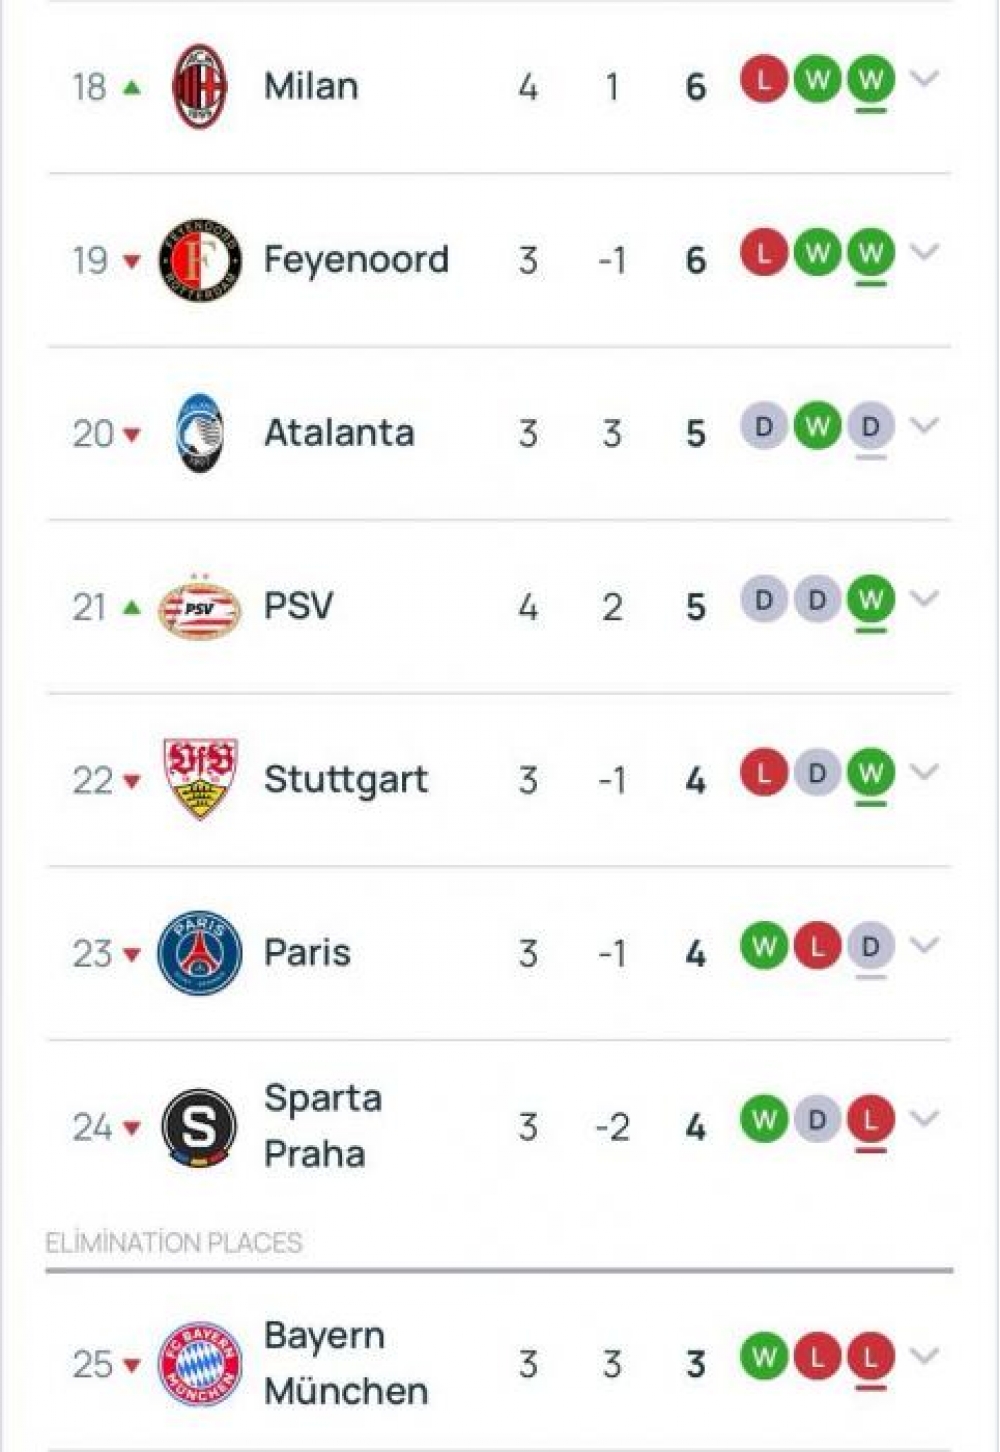The image size is (1000, 1452).
Task: Click the Sparta Praha club crest
Action: point(200,1127)
